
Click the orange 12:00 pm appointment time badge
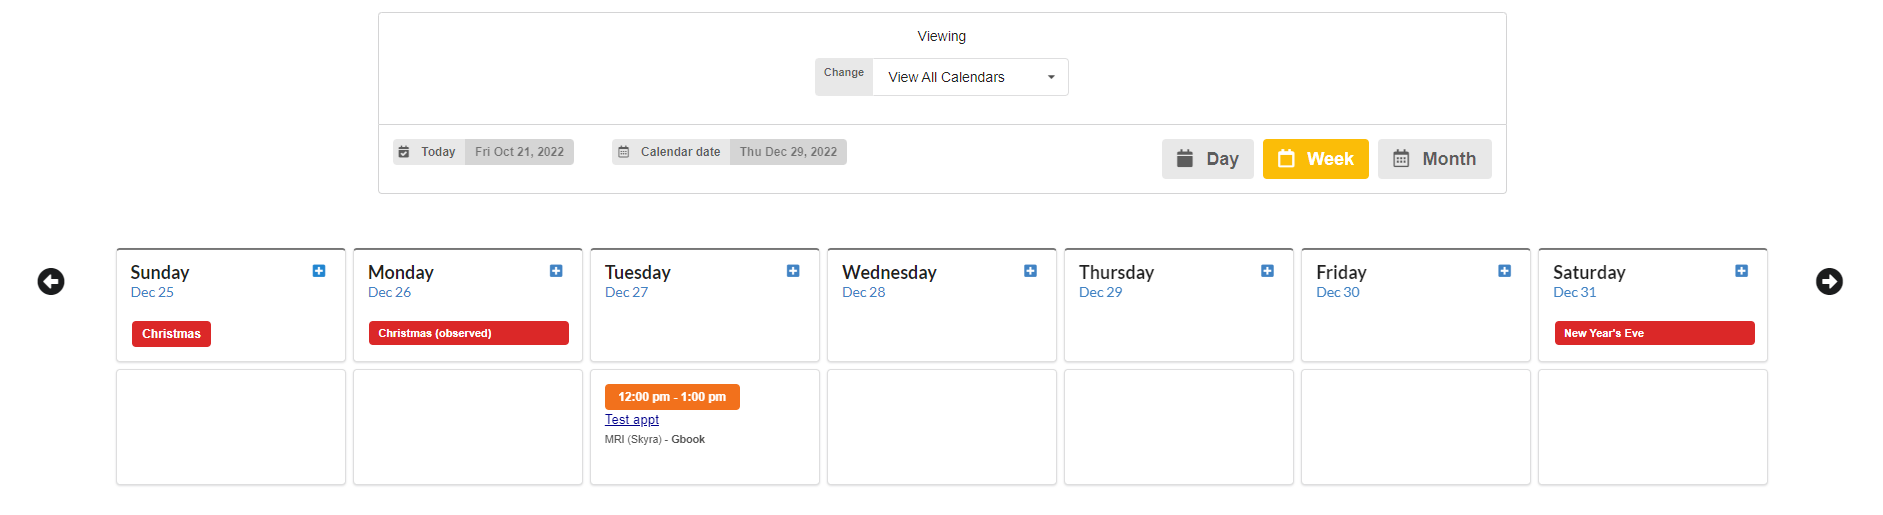[x=672, y=397]
